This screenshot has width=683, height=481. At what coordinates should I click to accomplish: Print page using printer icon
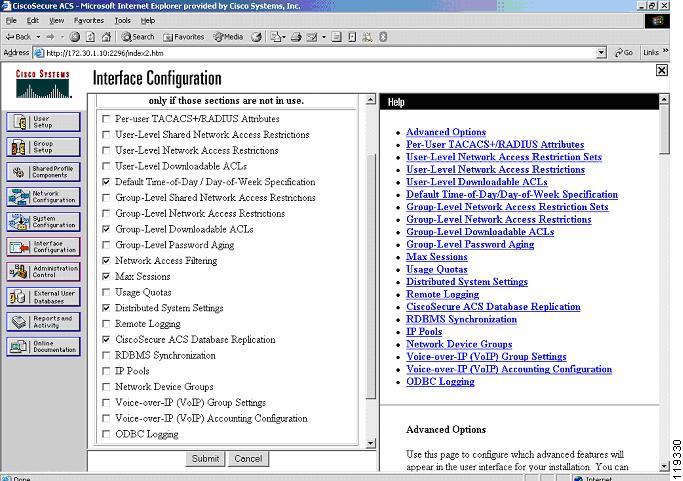click(296, 37)
